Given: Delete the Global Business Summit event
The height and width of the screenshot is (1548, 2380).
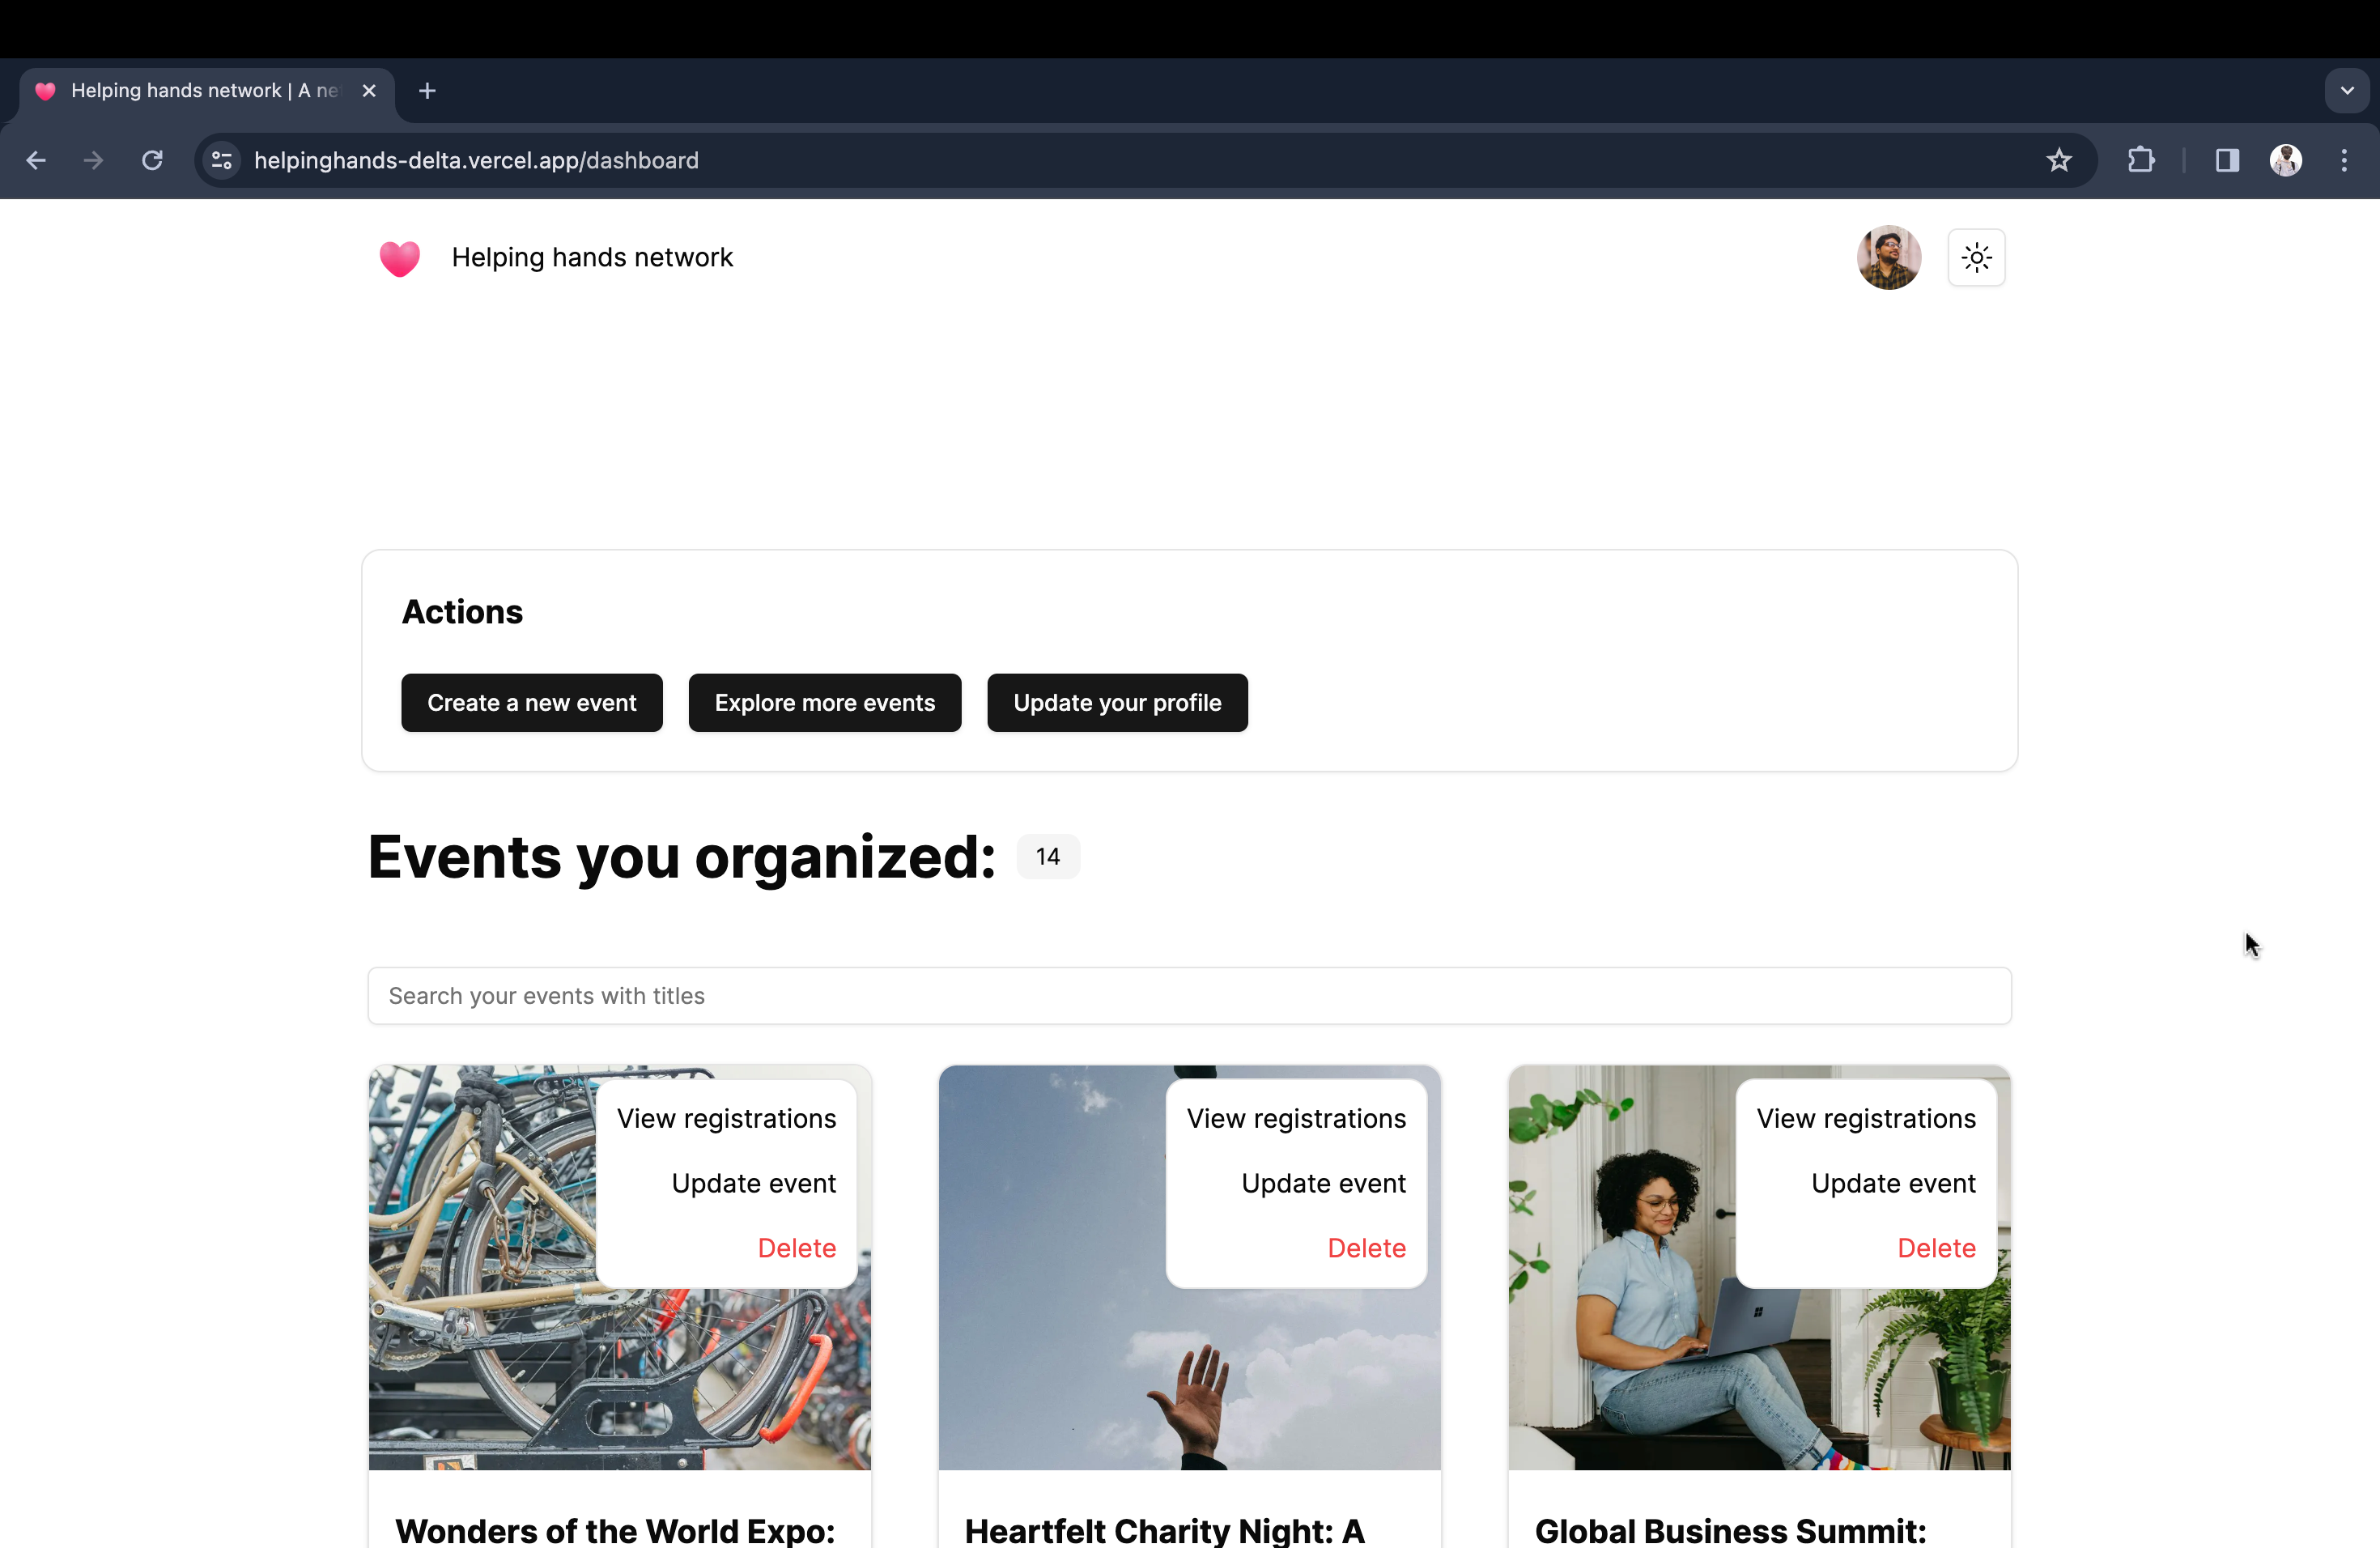Looking at the screenshot, I should [x=1935, y=1248].
